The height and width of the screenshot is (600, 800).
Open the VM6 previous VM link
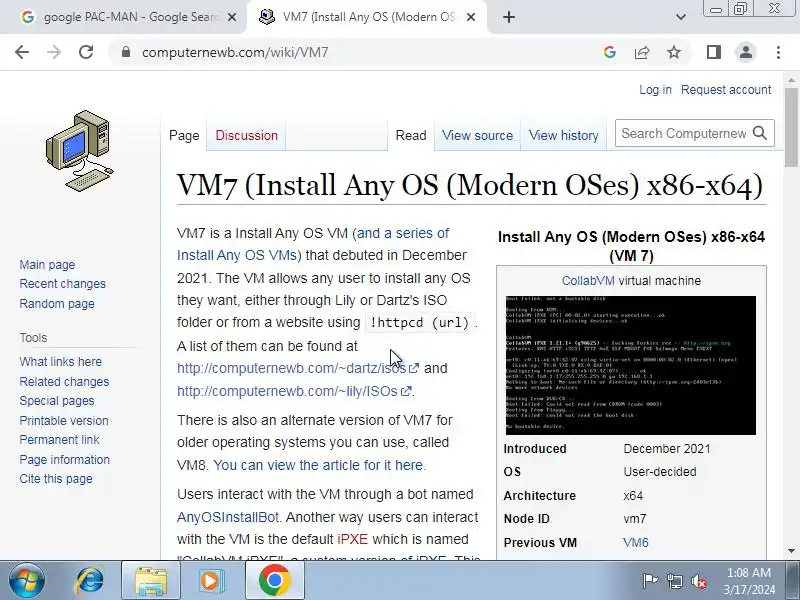[635, 542]
